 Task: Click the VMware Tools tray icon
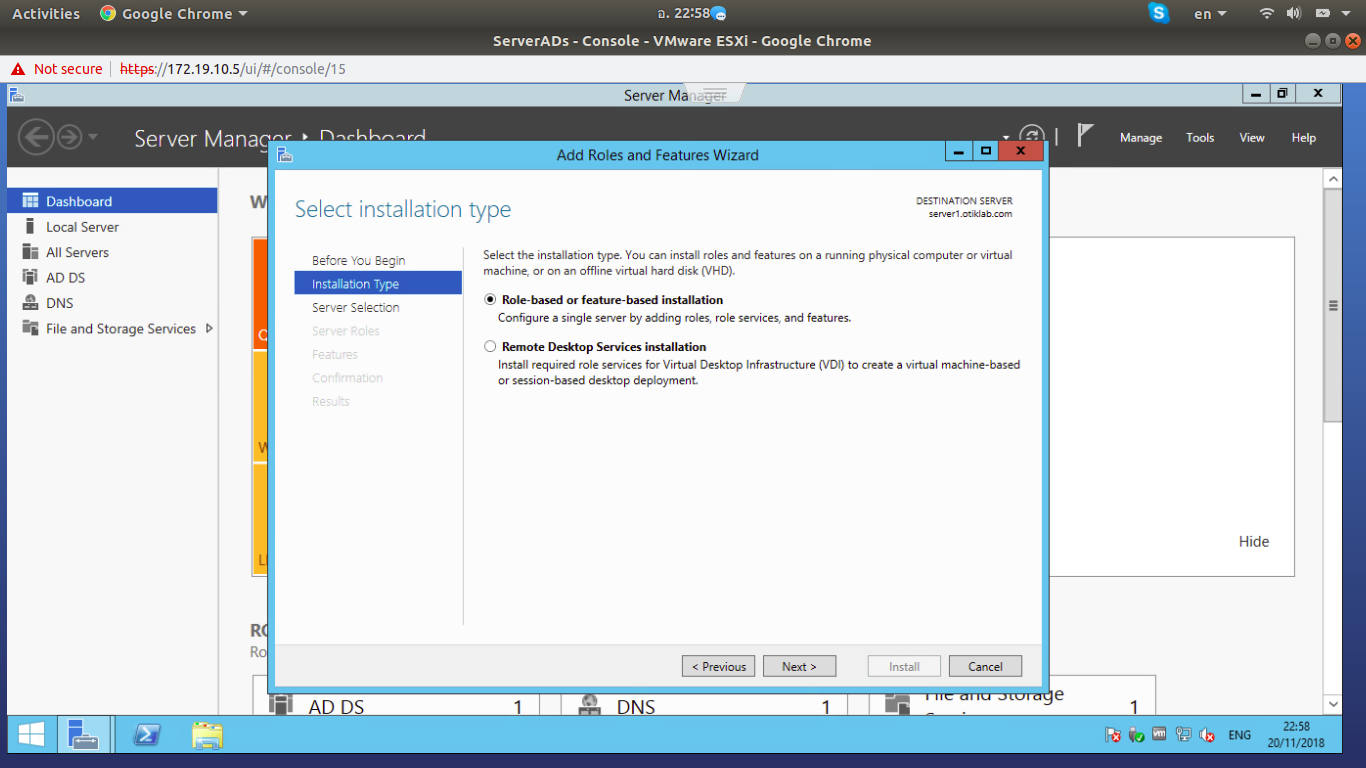coord(1160,734)
